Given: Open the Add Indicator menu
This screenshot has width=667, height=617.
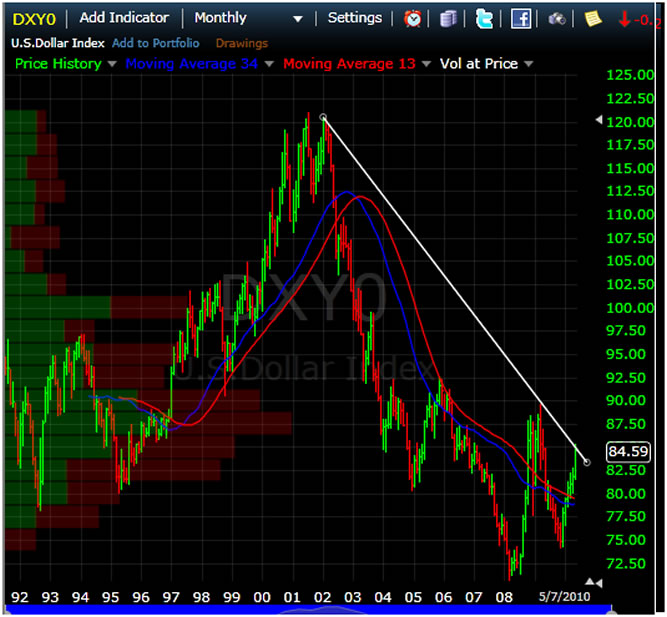Looking at the screenshot, I should coord(124,18).
